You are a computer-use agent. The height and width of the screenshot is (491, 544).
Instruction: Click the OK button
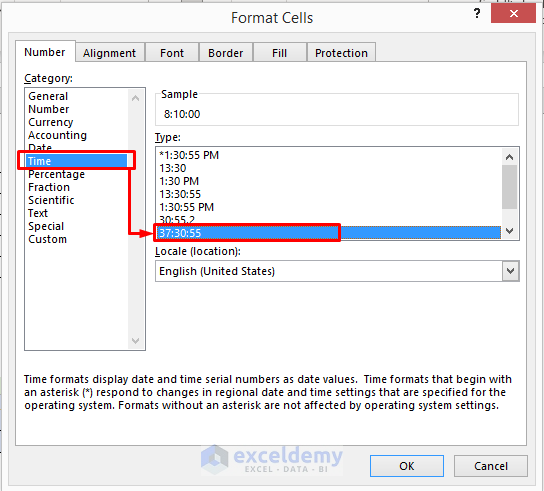pyautogui.click(x=407, y=466)
